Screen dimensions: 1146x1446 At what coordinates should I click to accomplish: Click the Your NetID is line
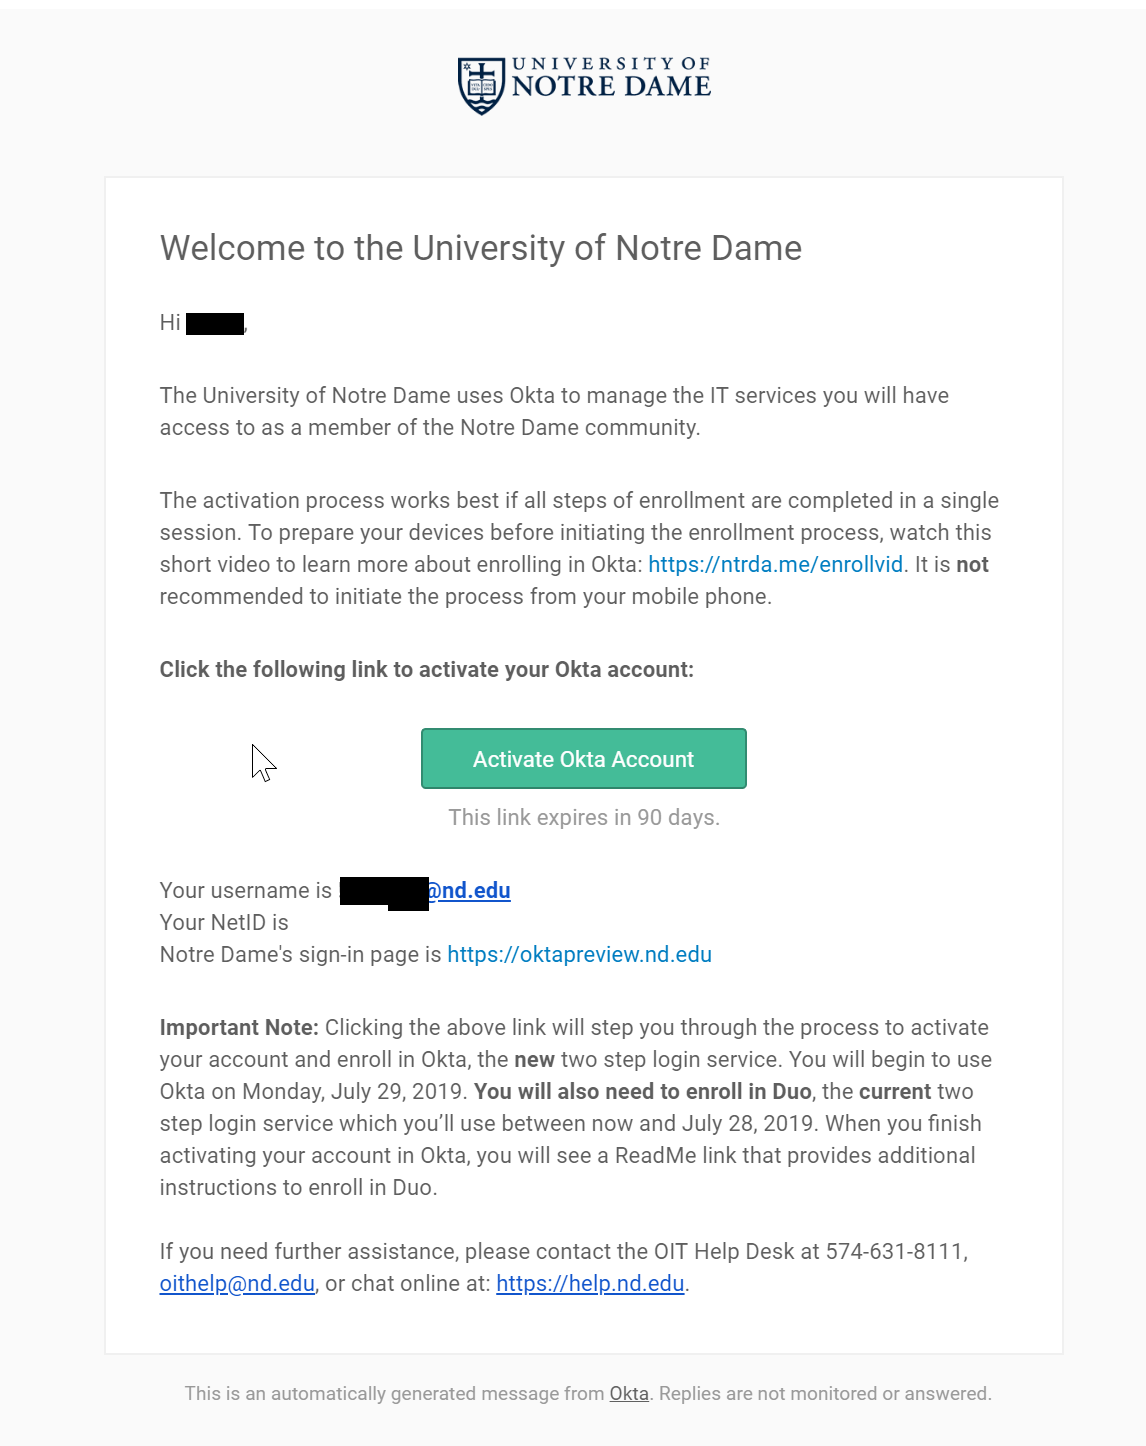click(x=224, y=922)
